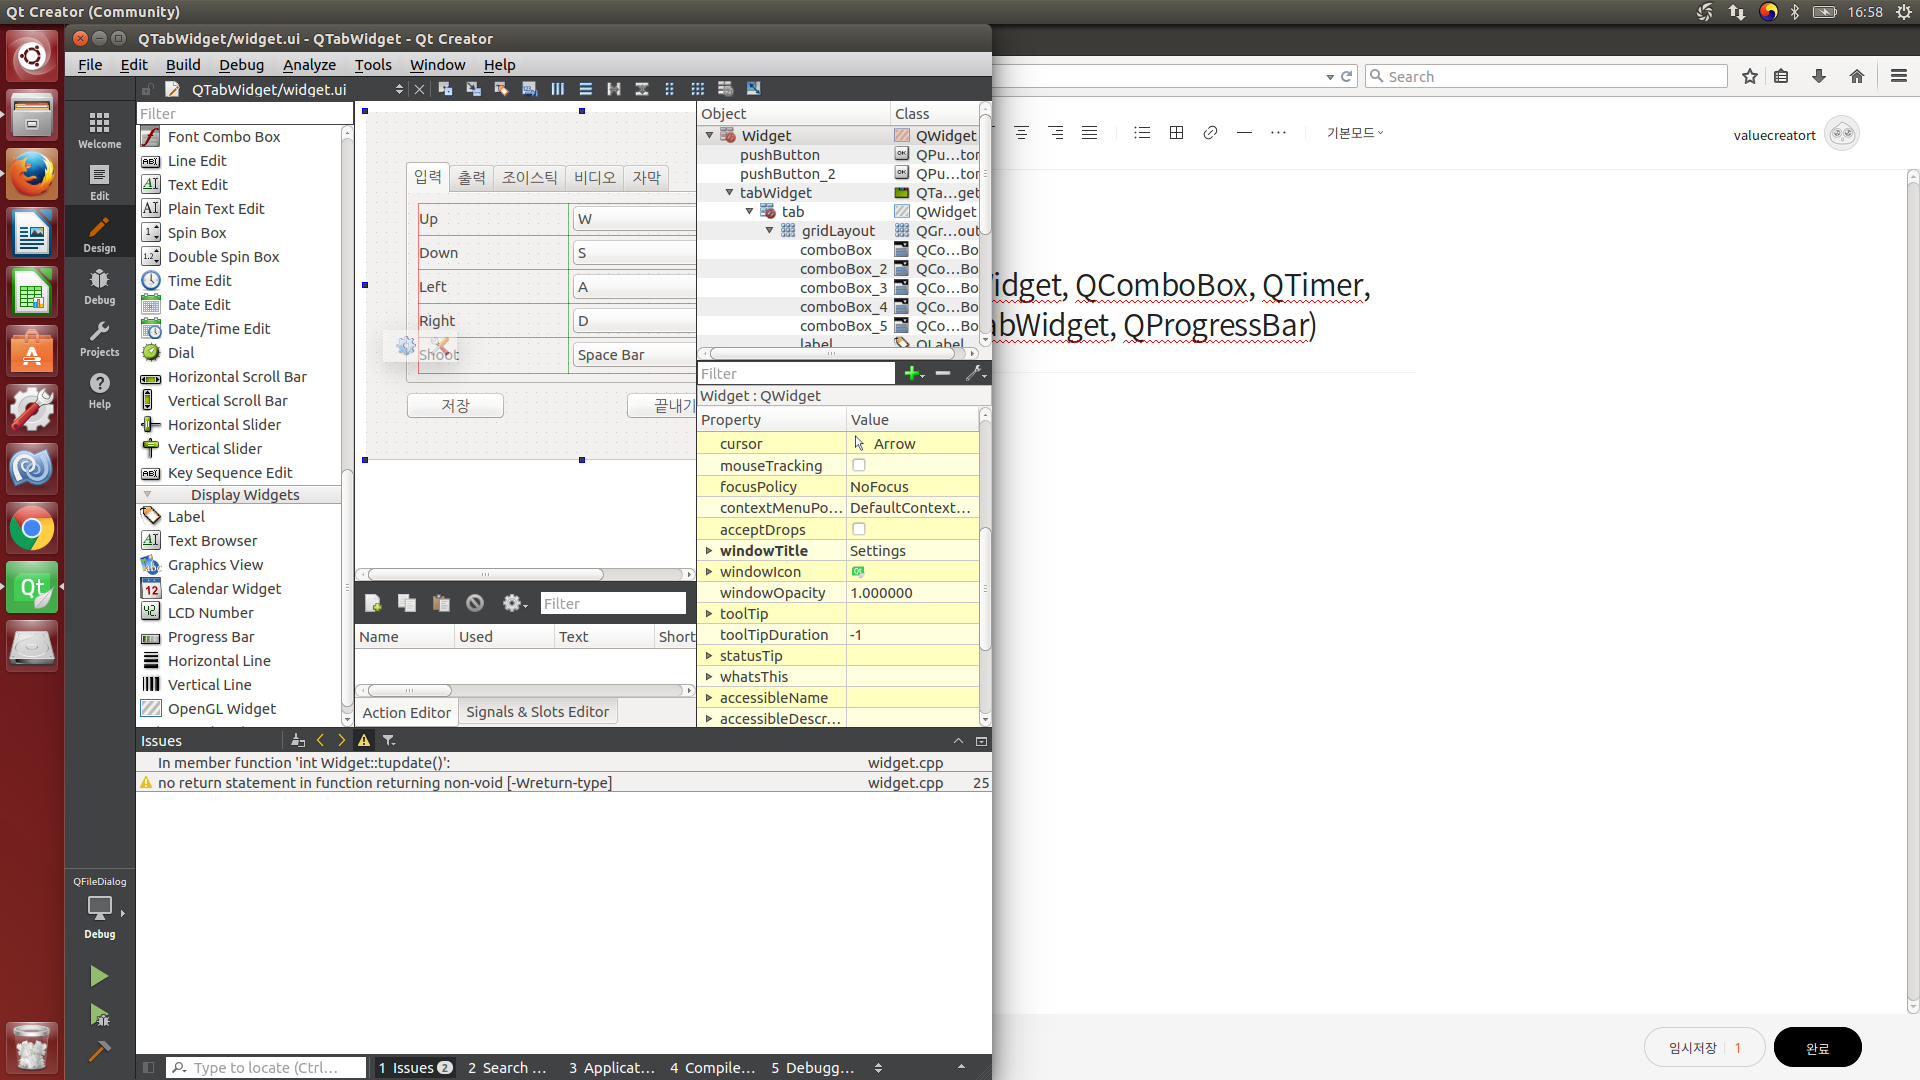The height and width of the screenshot is (1080, 1920).
Task: Click green plus add property icon
Action: coord(911,373)
